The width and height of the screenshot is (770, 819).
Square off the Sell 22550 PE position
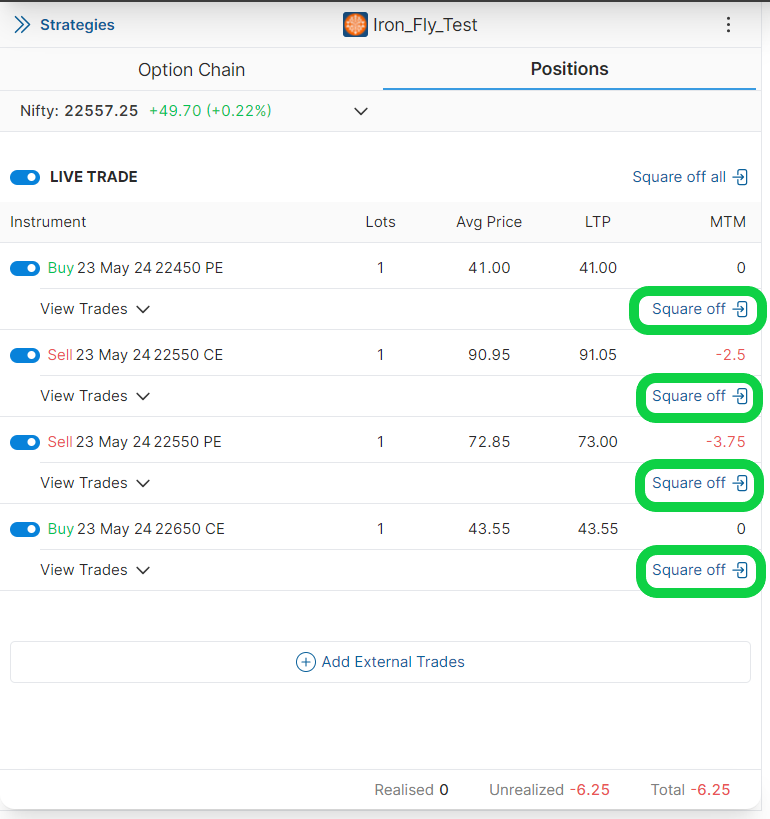tap(700, 483)
